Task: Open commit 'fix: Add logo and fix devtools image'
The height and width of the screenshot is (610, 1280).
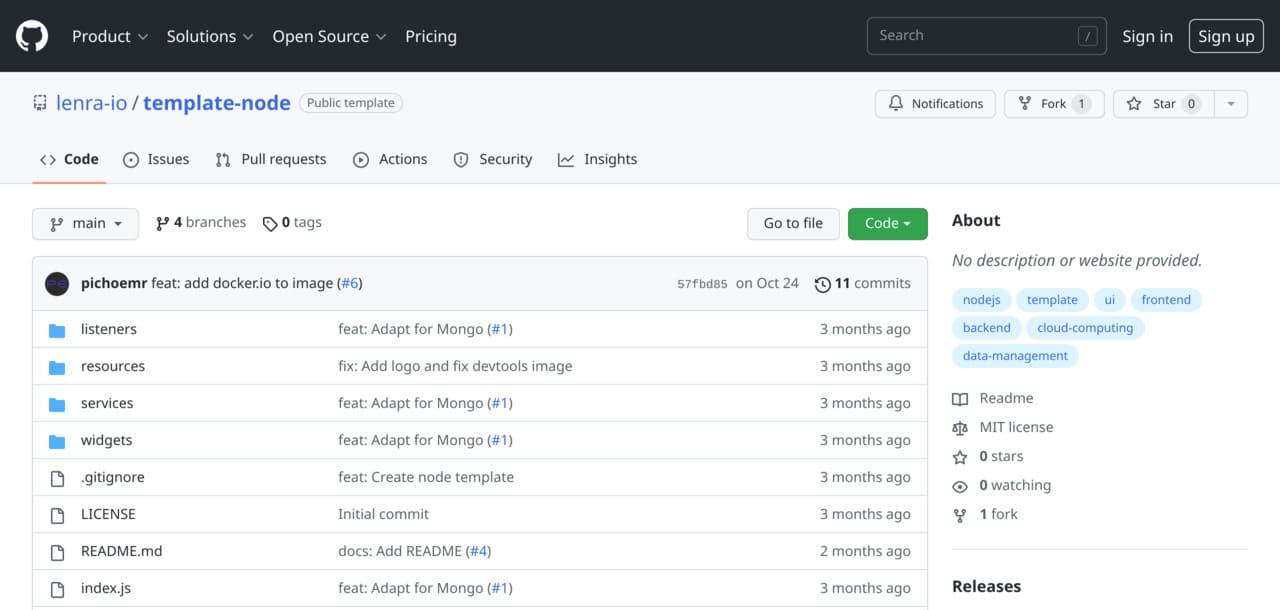Action: coord(455,367)
